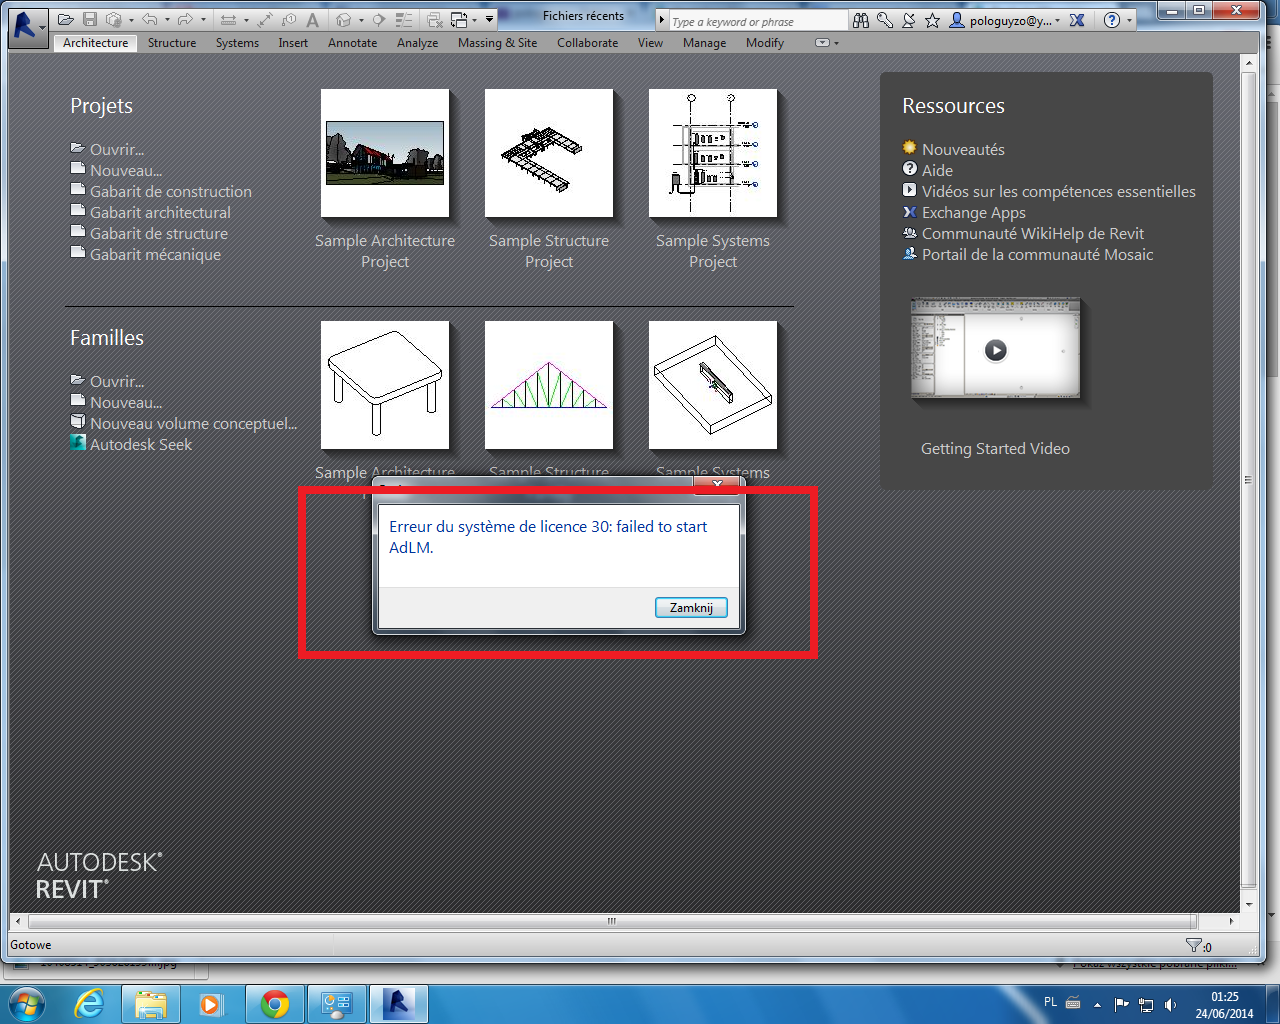Switch to the Systems ribbon tab
Viewport: 1280px width, 1024px height.
pos(237,43)
